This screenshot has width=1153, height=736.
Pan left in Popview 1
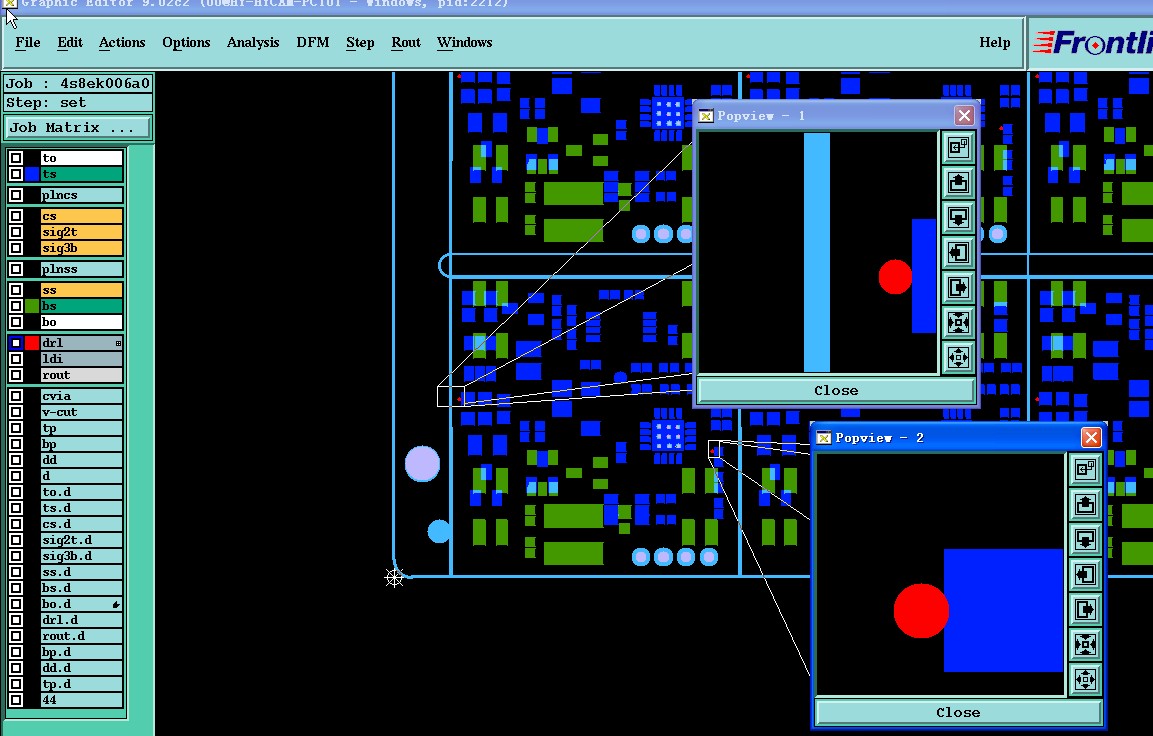pyautogui.click(x=958, y=253)
